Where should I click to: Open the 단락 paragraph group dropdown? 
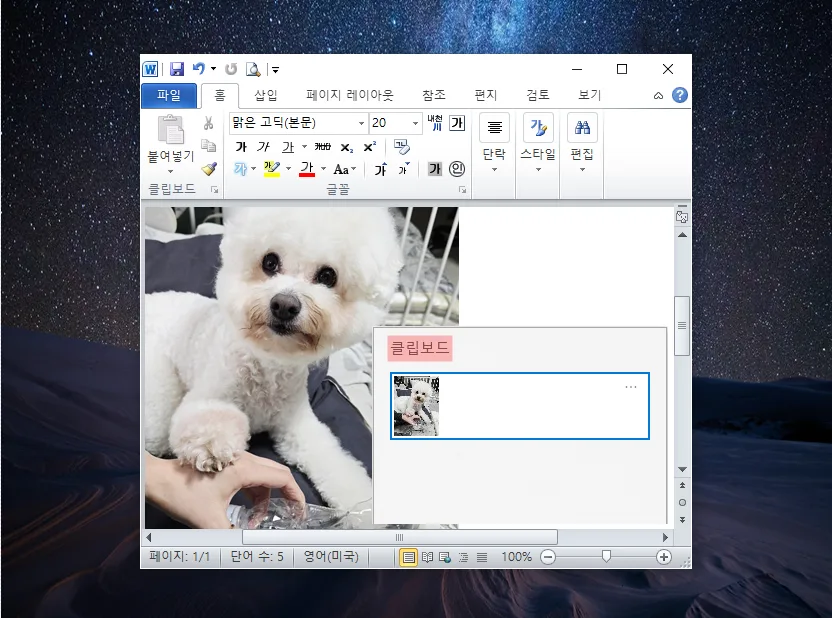(495, 170)
